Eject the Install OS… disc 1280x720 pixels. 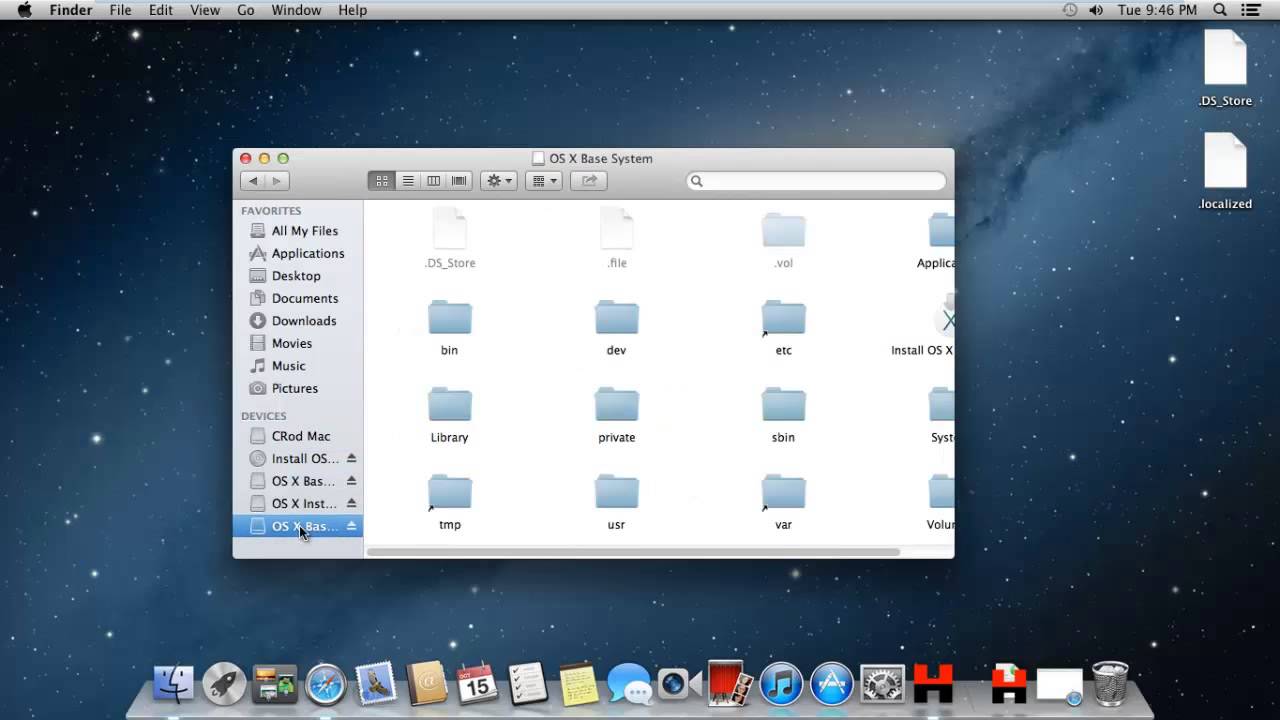tap(351, 458)
